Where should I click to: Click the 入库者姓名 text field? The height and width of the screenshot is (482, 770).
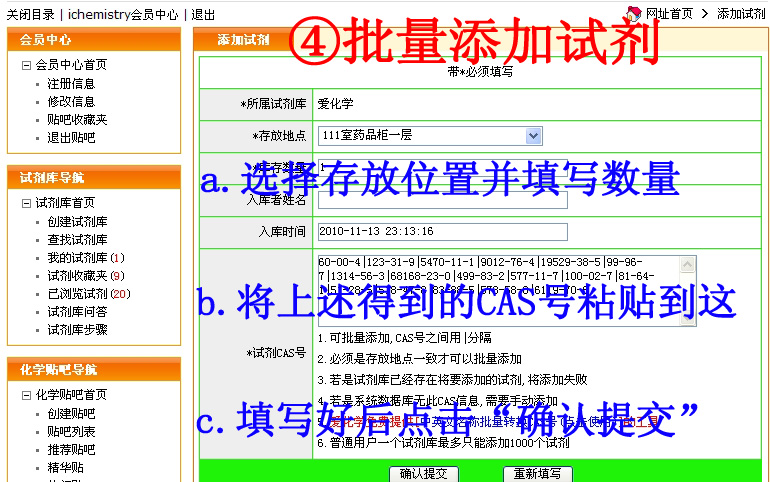pyautogui.click(x=442, y=199)
